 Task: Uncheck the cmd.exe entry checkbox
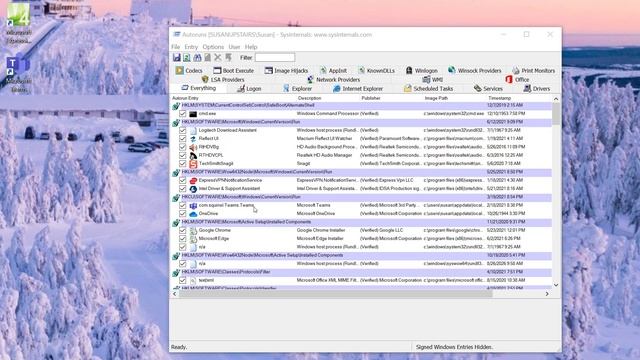point(182,114)
